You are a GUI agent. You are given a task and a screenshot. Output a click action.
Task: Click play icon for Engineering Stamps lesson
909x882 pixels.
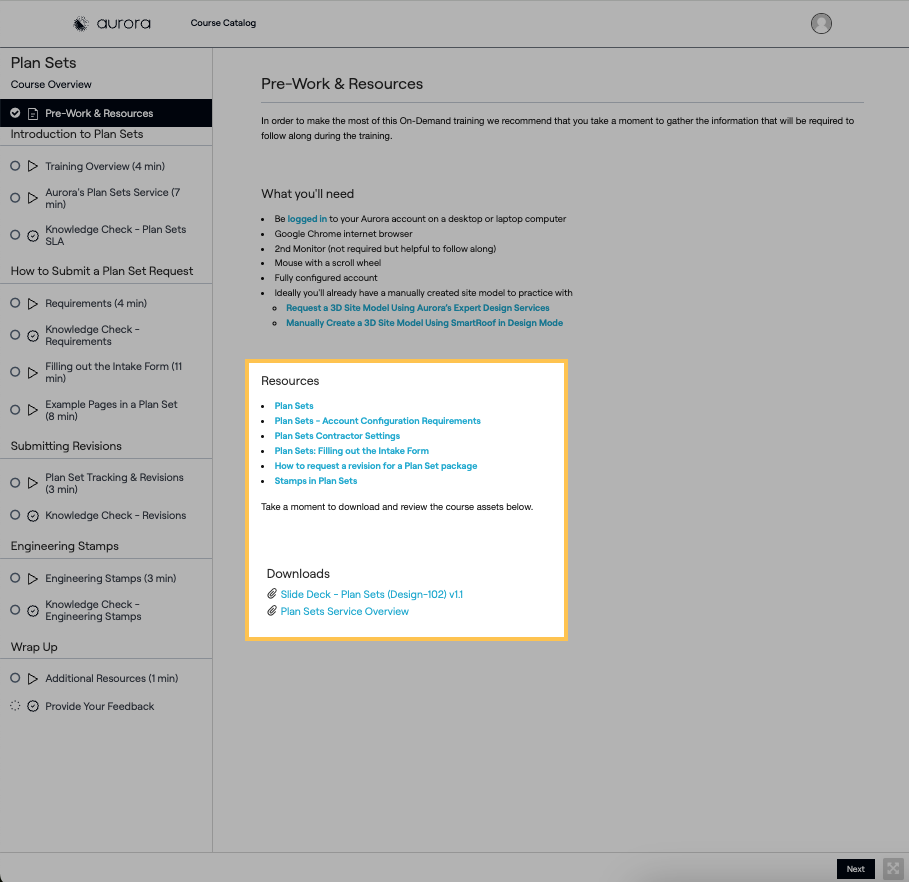click(x=33, y=579)
